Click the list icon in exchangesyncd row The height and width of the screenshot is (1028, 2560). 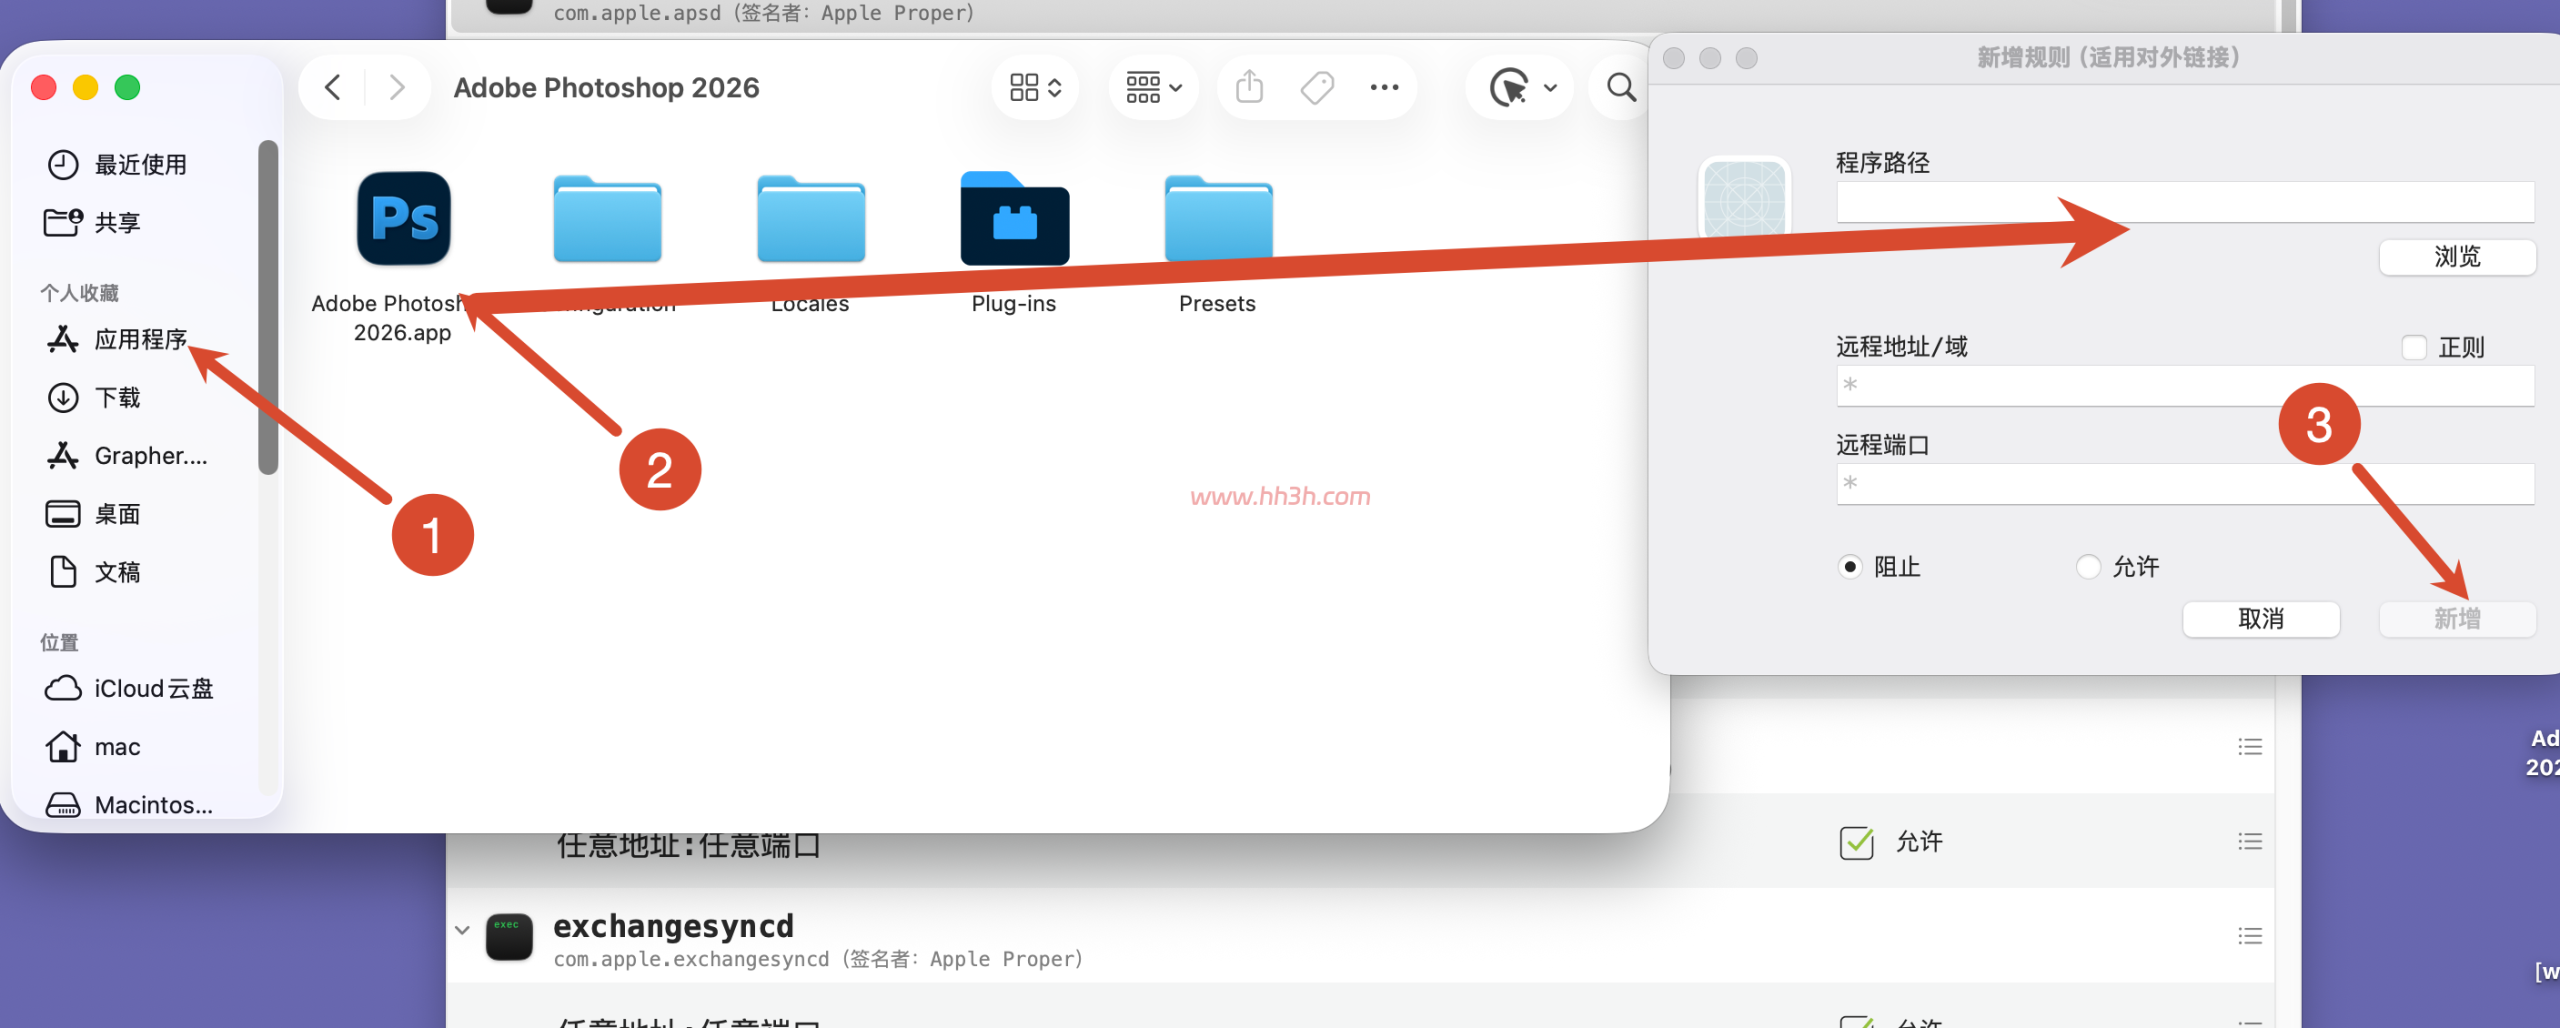(x=2250, y=936)
